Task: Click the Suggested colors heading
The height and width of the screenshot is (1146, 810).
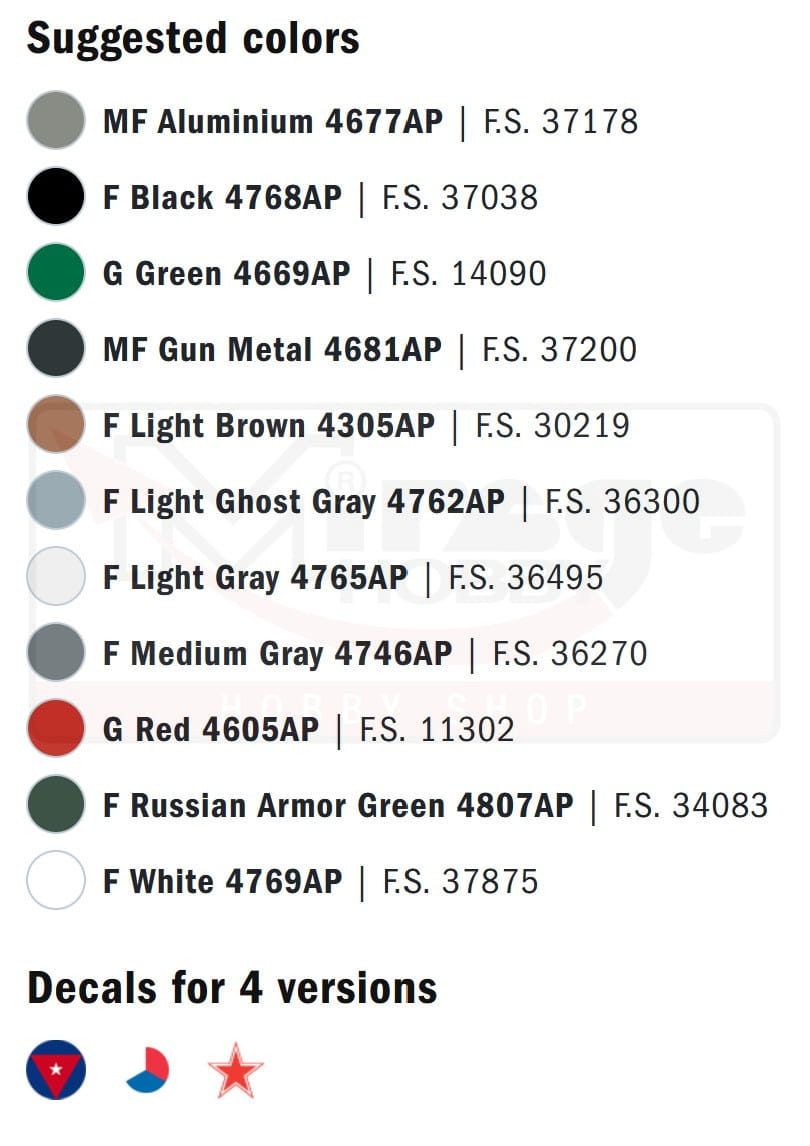Action: coord(193,39)
